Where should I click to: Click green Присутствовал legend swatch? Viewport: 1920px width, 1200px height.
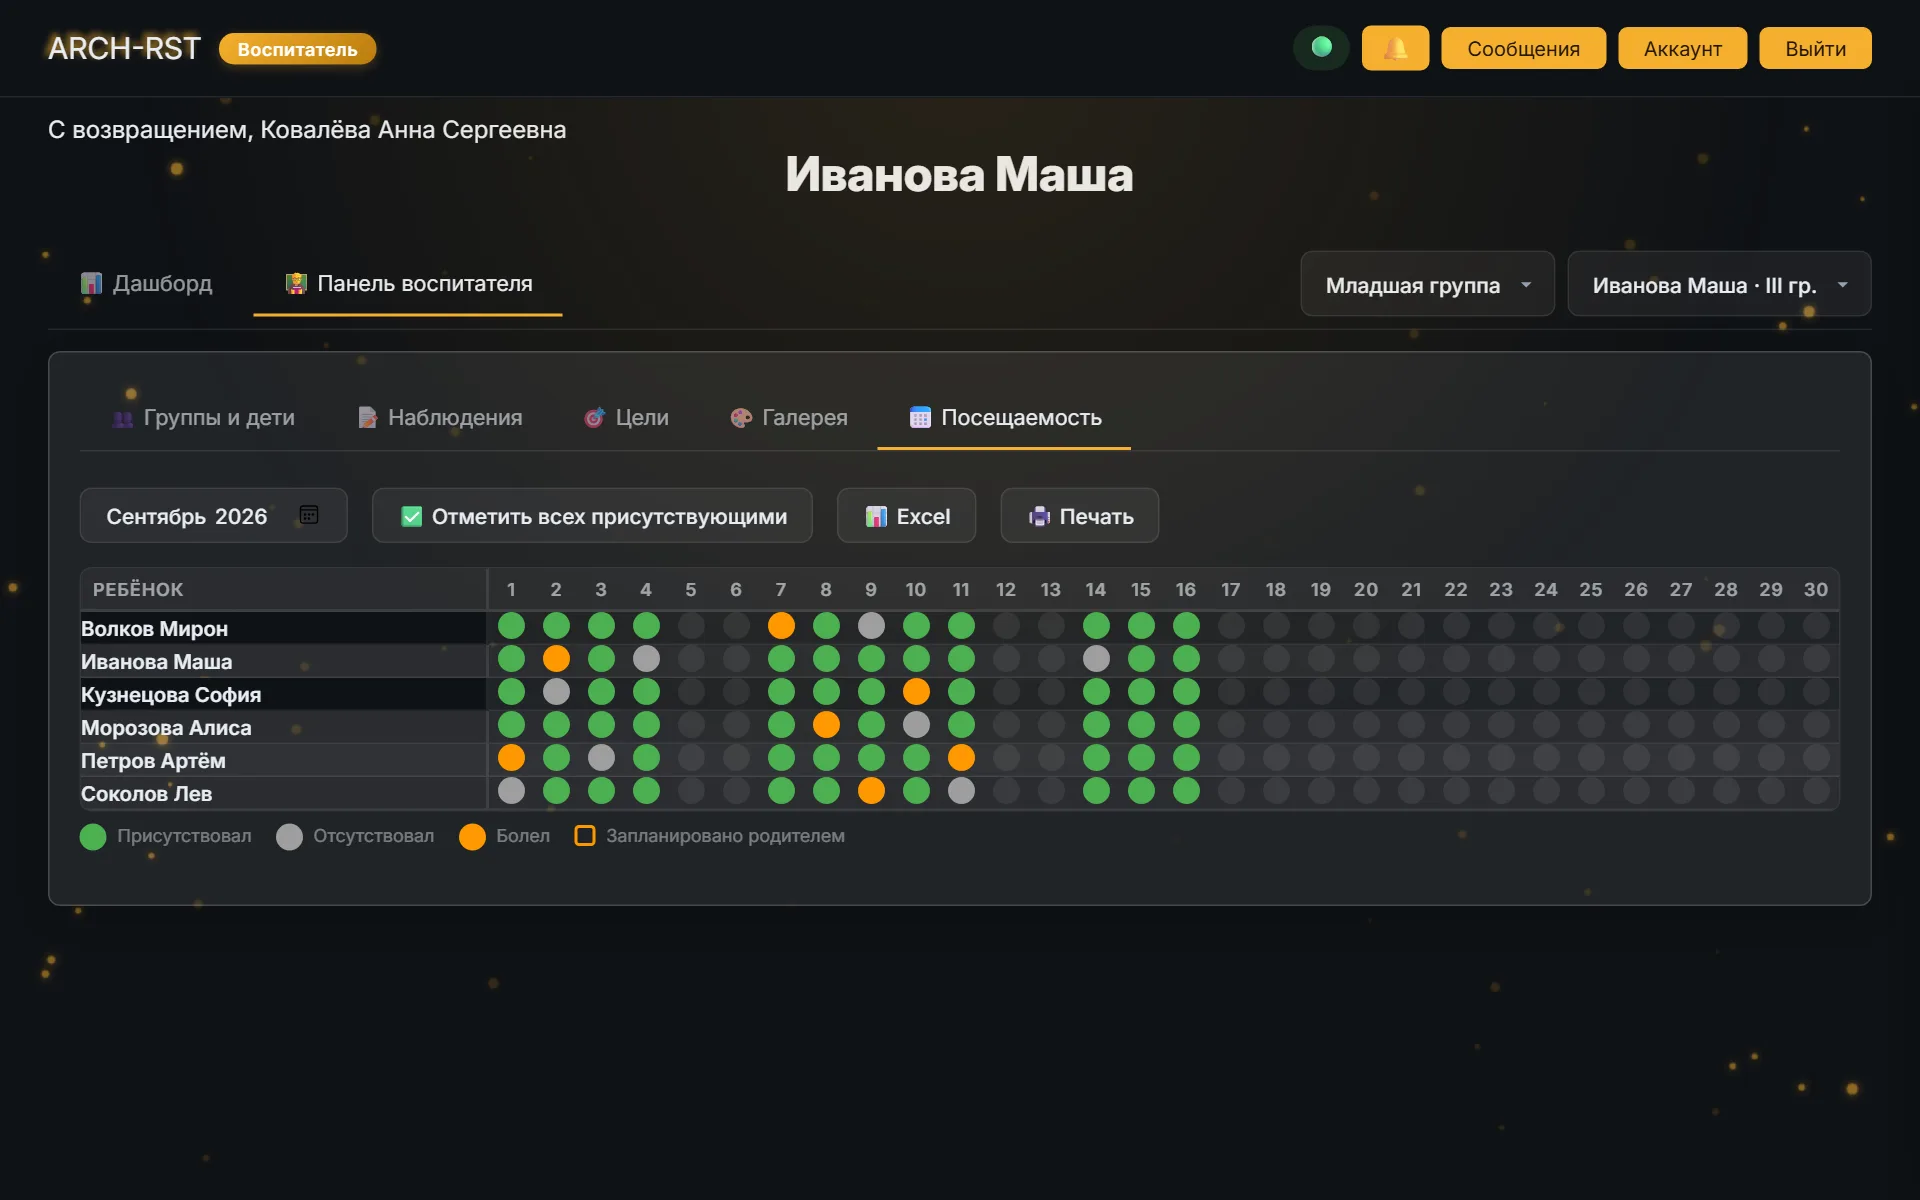[93, 836]
